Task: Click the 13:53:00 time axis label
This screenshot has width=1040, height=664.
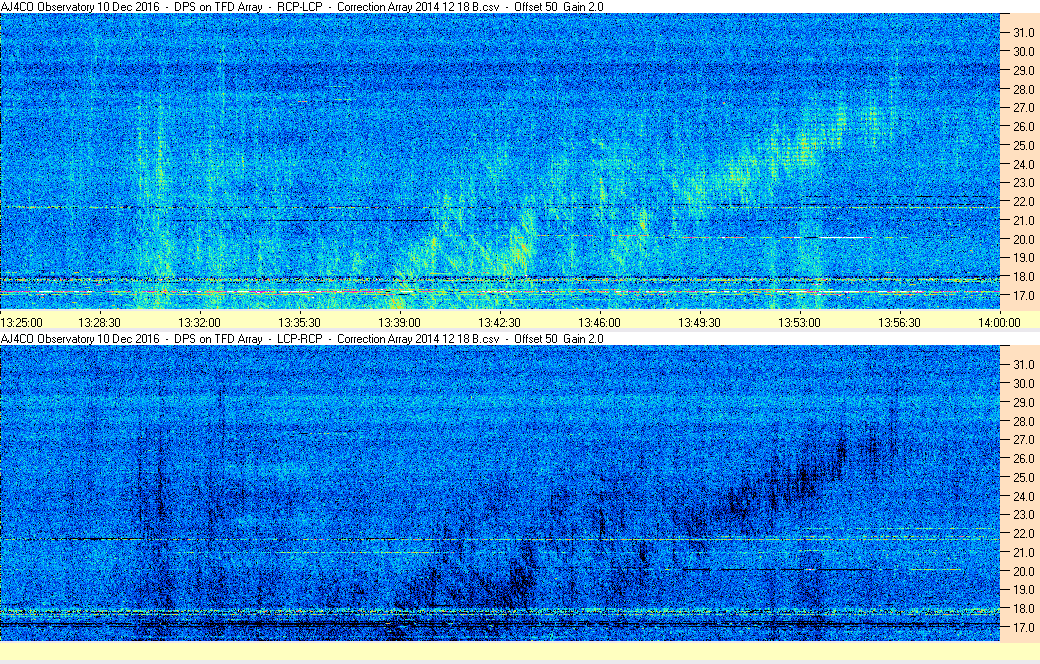Action: click(x=799, y=322)
